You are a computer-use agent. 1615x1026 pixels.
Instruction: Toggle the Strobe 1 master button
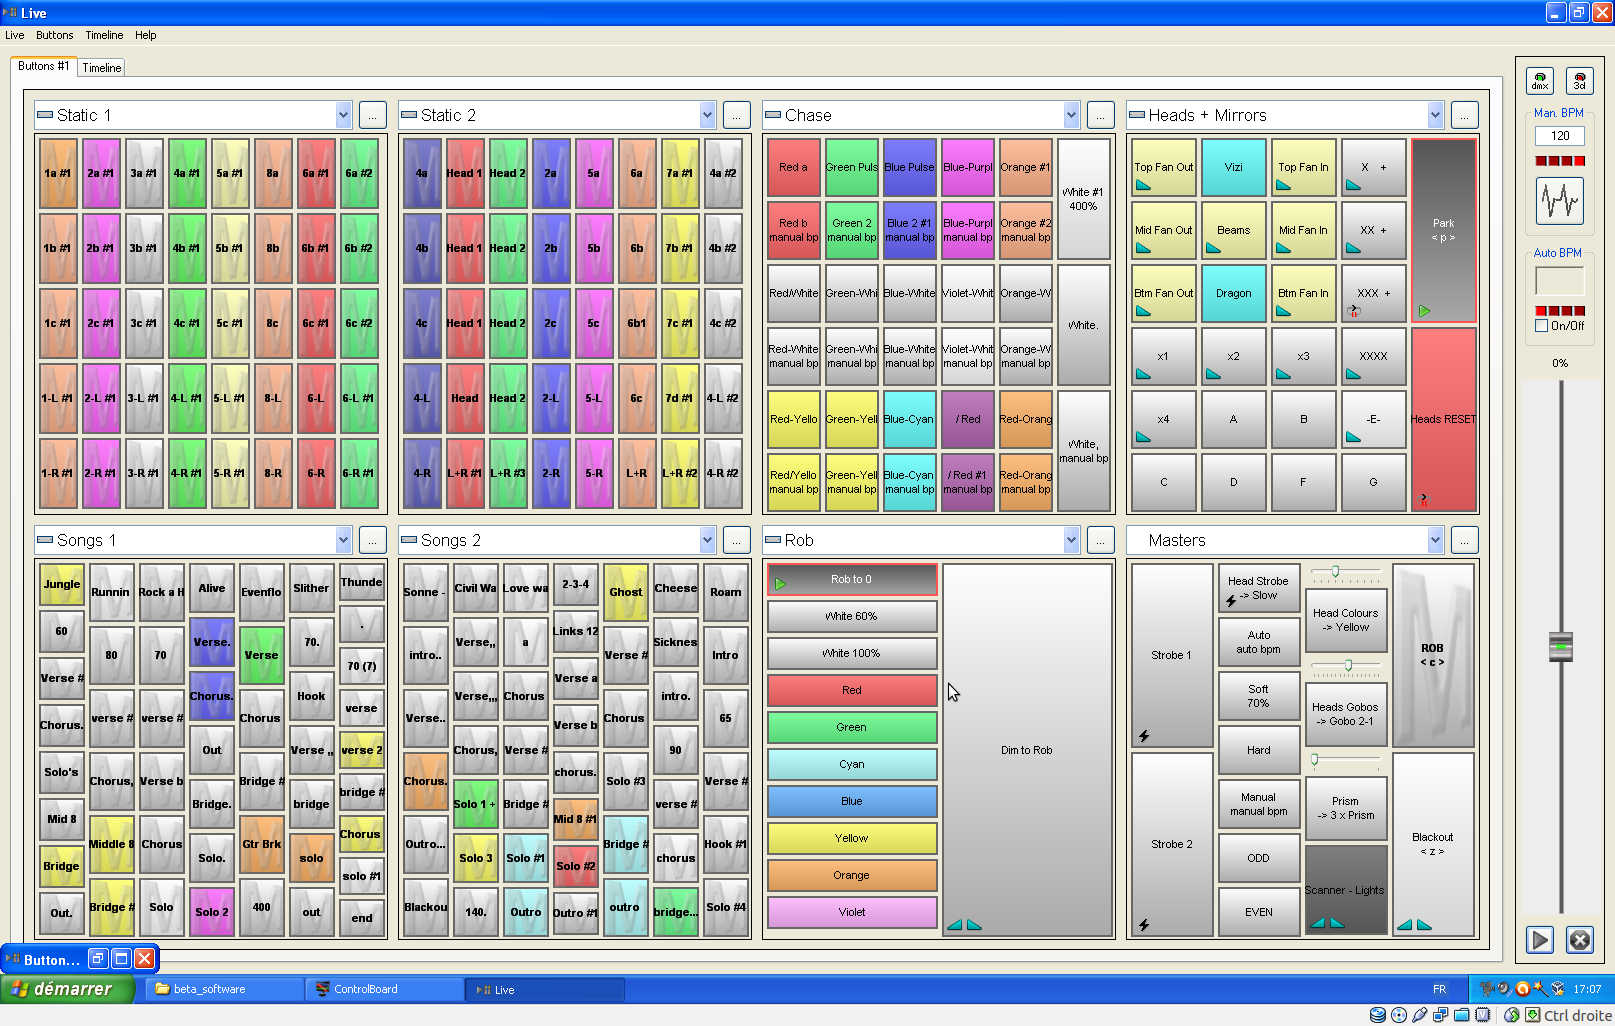[x=1171, y=655]
